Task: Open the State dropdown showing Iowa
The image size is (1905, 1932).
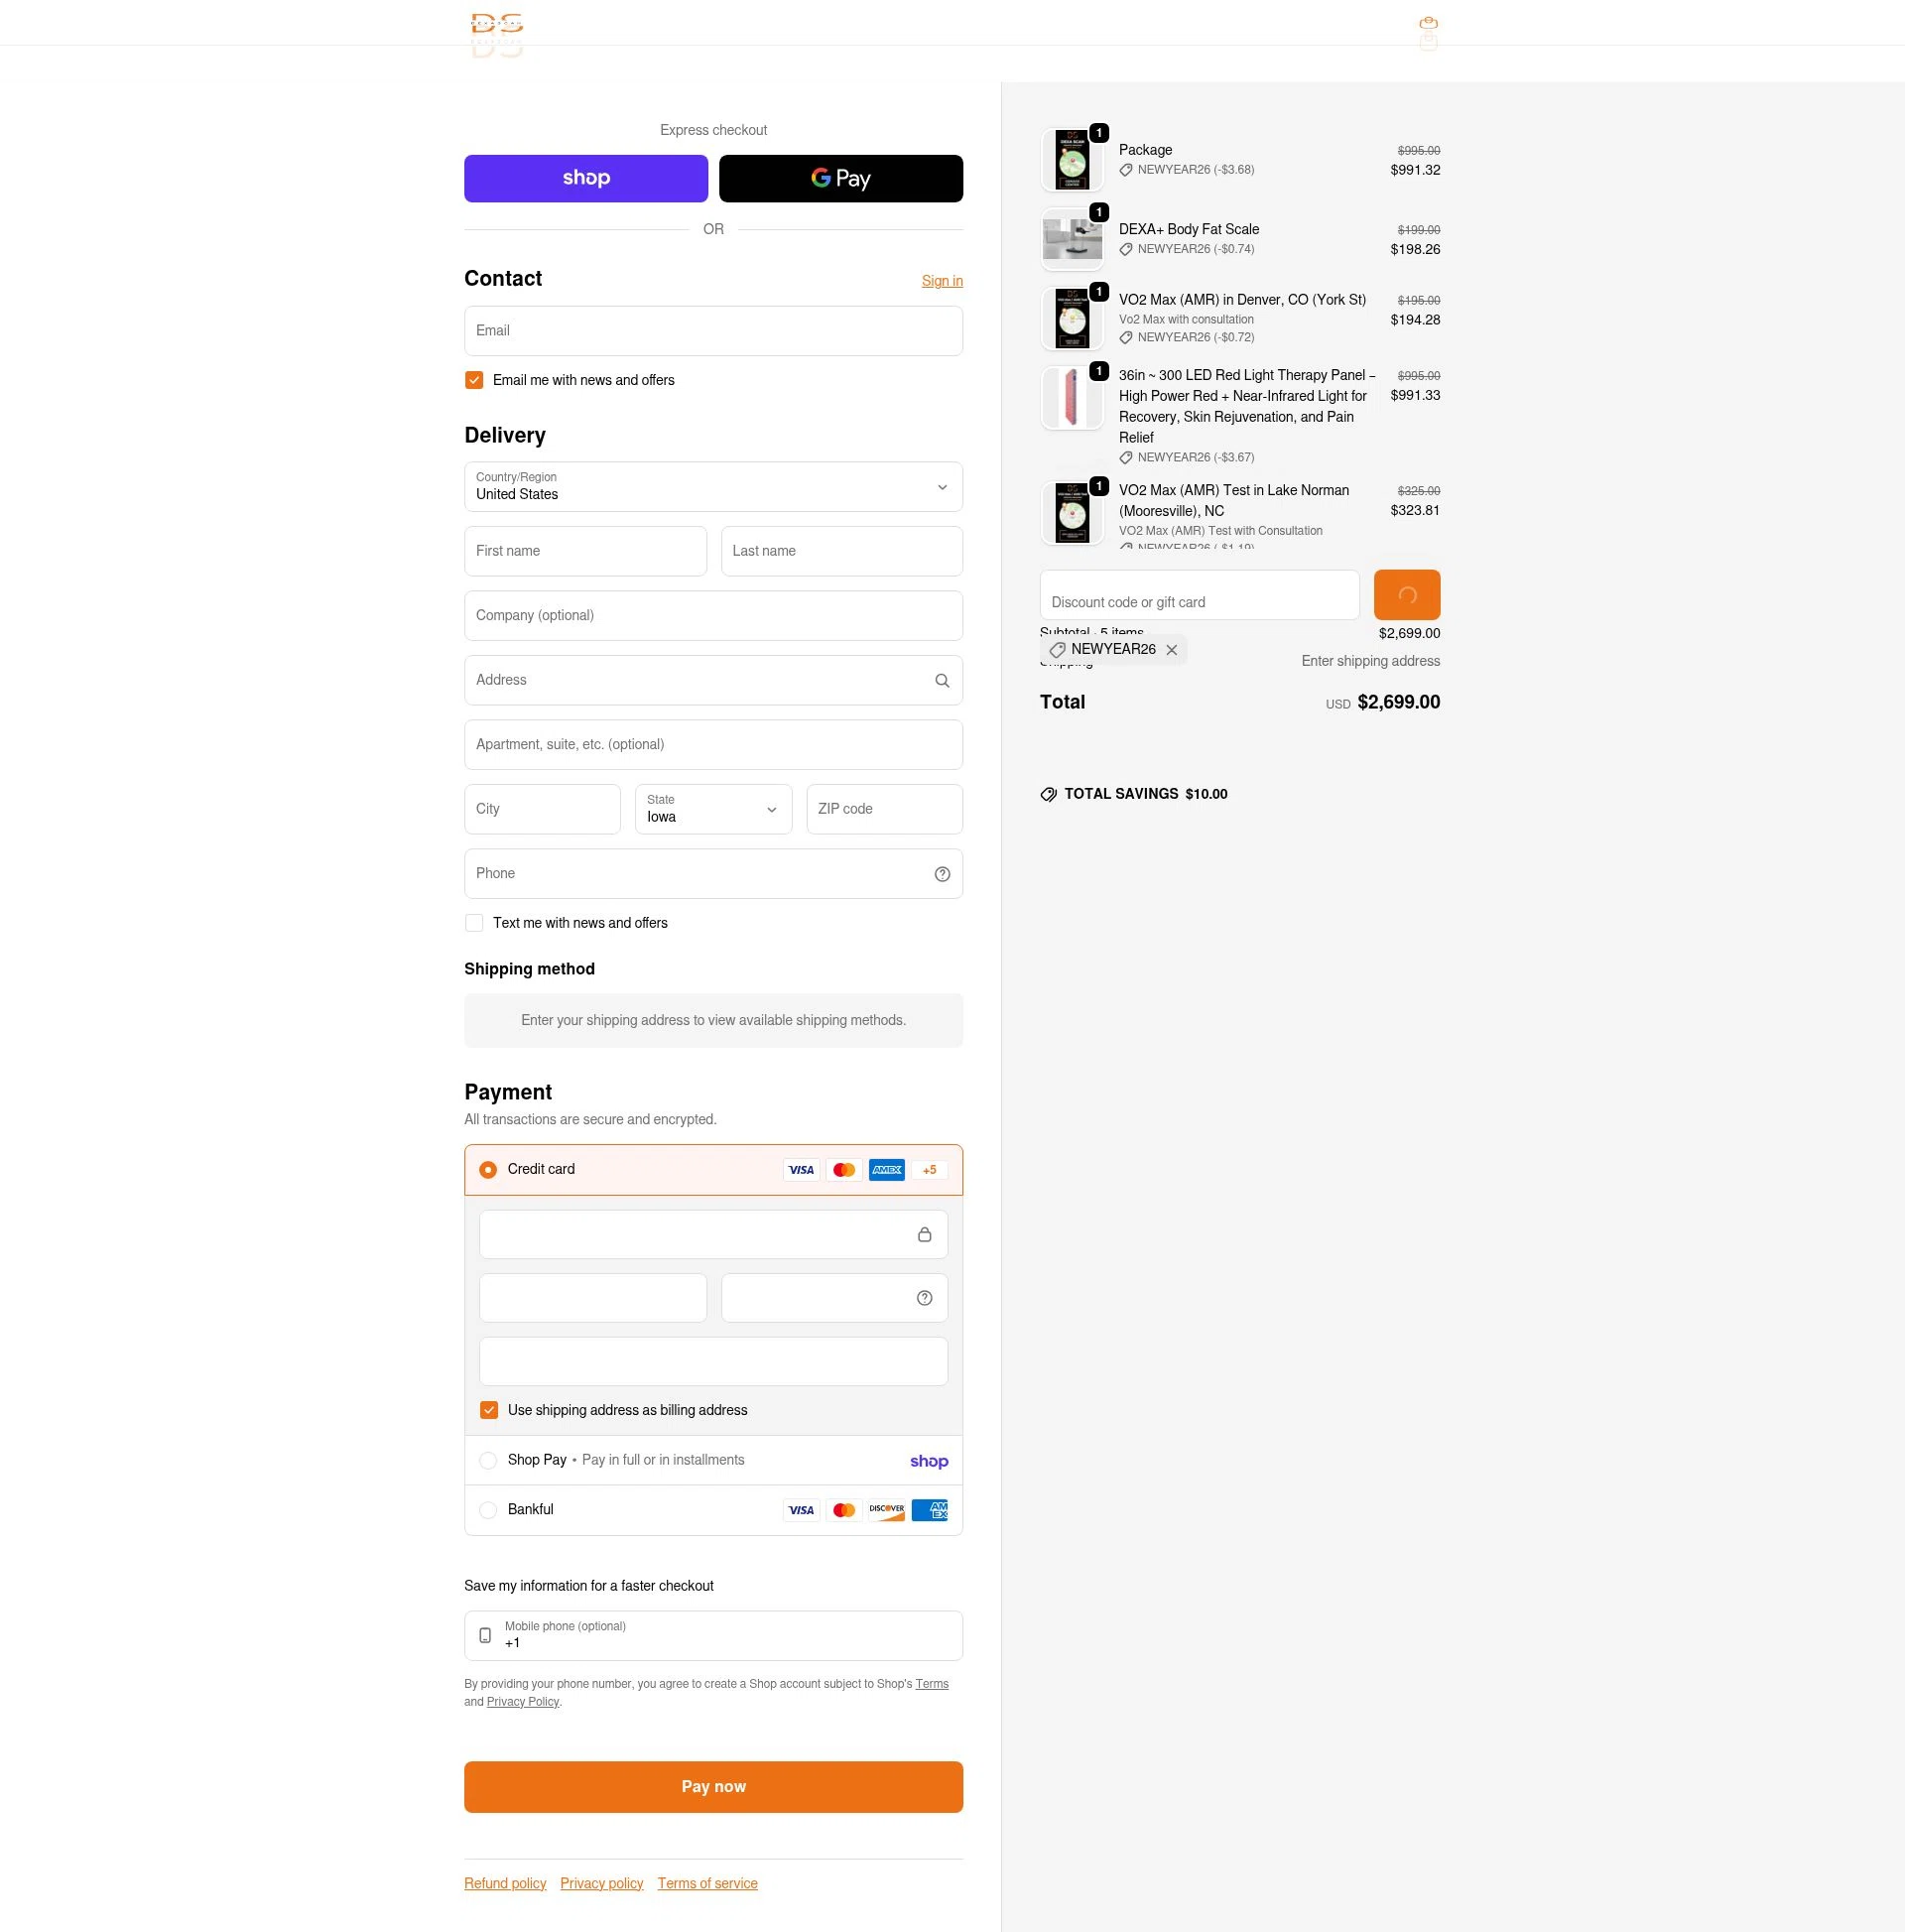Action: [x=713, y=809]
